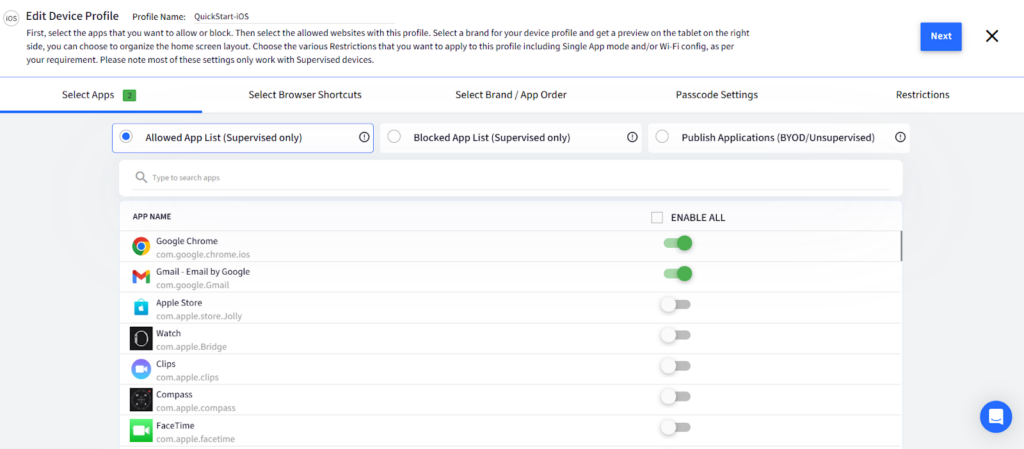Show info for Blocked App List
This screenshot has width=1024, height=449.
(632, 137)
